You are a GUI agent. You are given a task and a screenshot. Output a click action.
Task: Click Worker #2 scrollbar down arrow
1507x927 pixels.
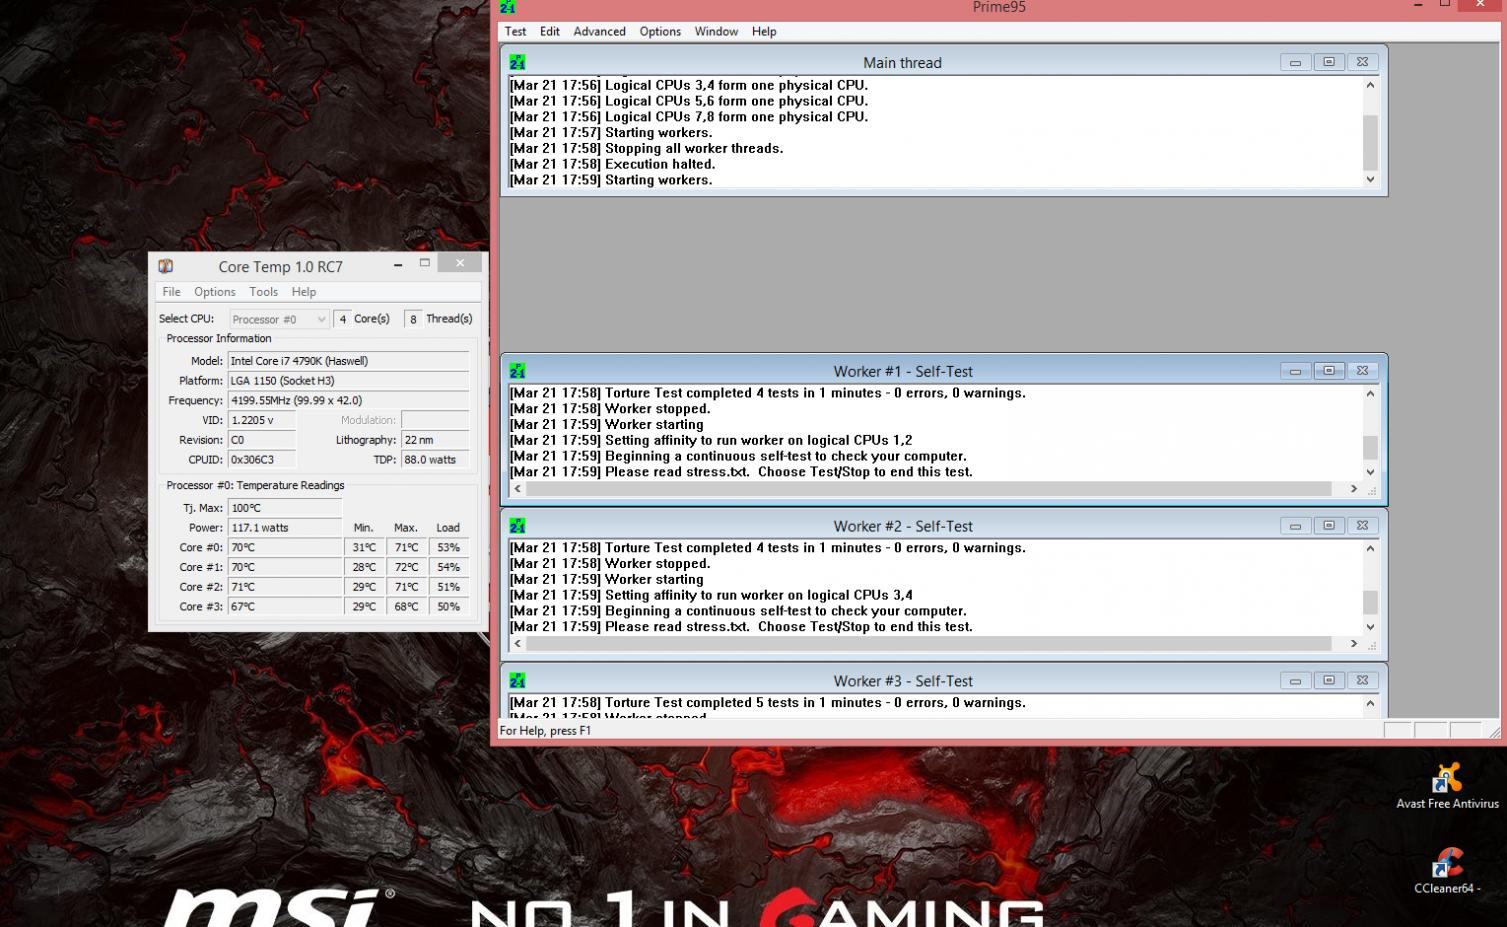click(1370, 627)
